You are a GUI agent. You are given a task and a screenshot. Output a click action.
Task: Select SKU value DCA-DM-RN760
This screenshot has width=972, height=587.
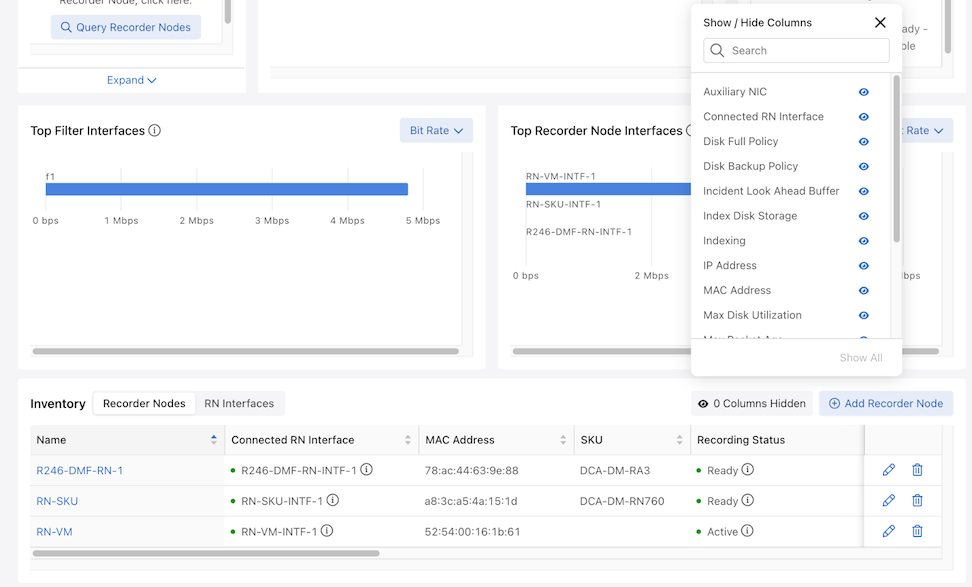(x=622, y=501)
